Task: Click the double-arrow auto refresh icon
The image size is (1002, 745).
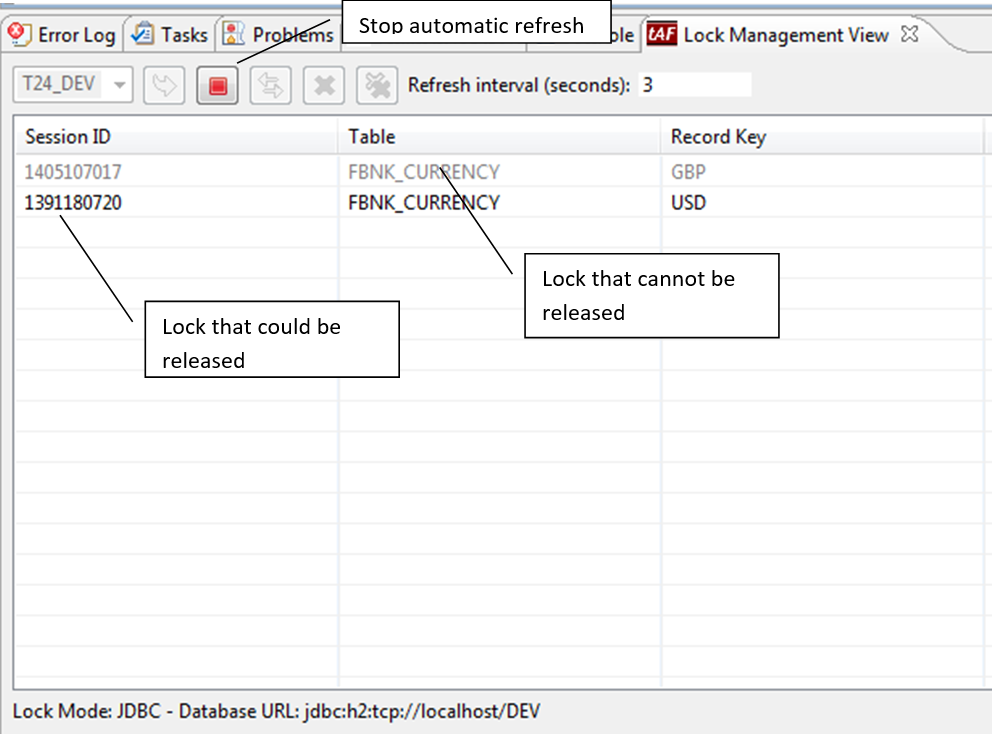Action: pyautogui.click(x=270, y=86)
